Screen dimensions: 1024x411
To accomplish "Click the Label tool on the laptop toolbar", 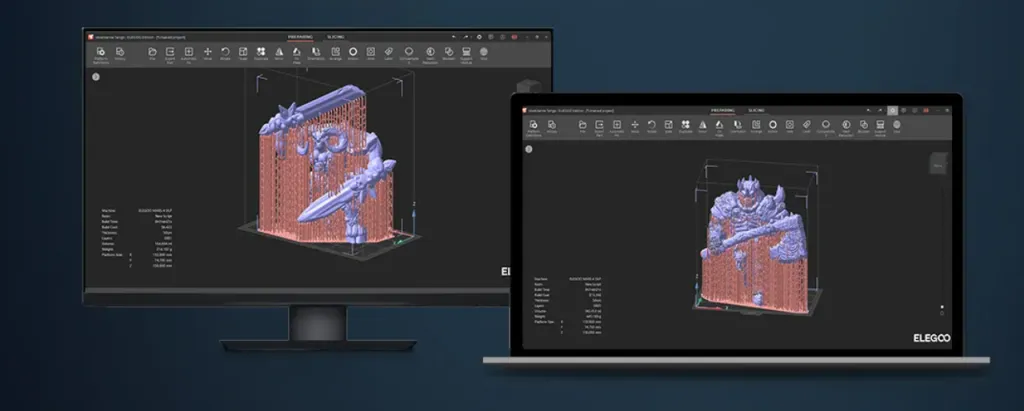I will click(x=808, y=126).
